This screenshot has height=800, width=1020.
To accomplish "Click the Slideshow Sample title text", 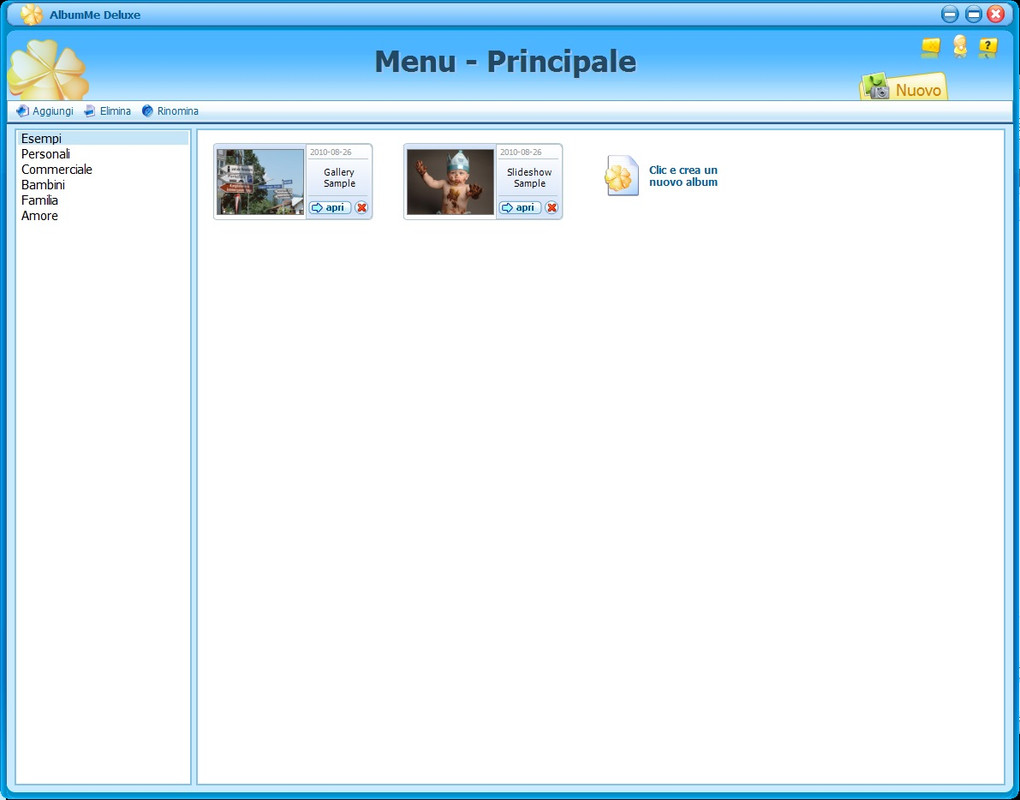I will [x=529, y=178].
